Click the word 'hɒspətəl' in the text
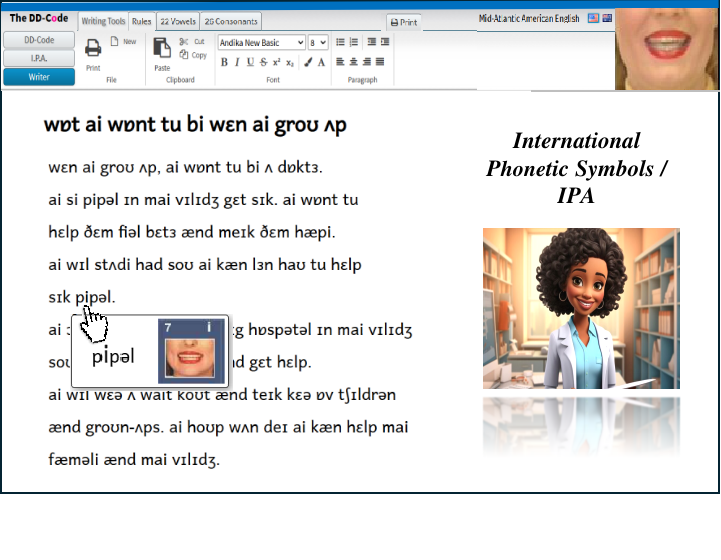The image size is (721, 560). pyautogui.click(x=280, y=330)
